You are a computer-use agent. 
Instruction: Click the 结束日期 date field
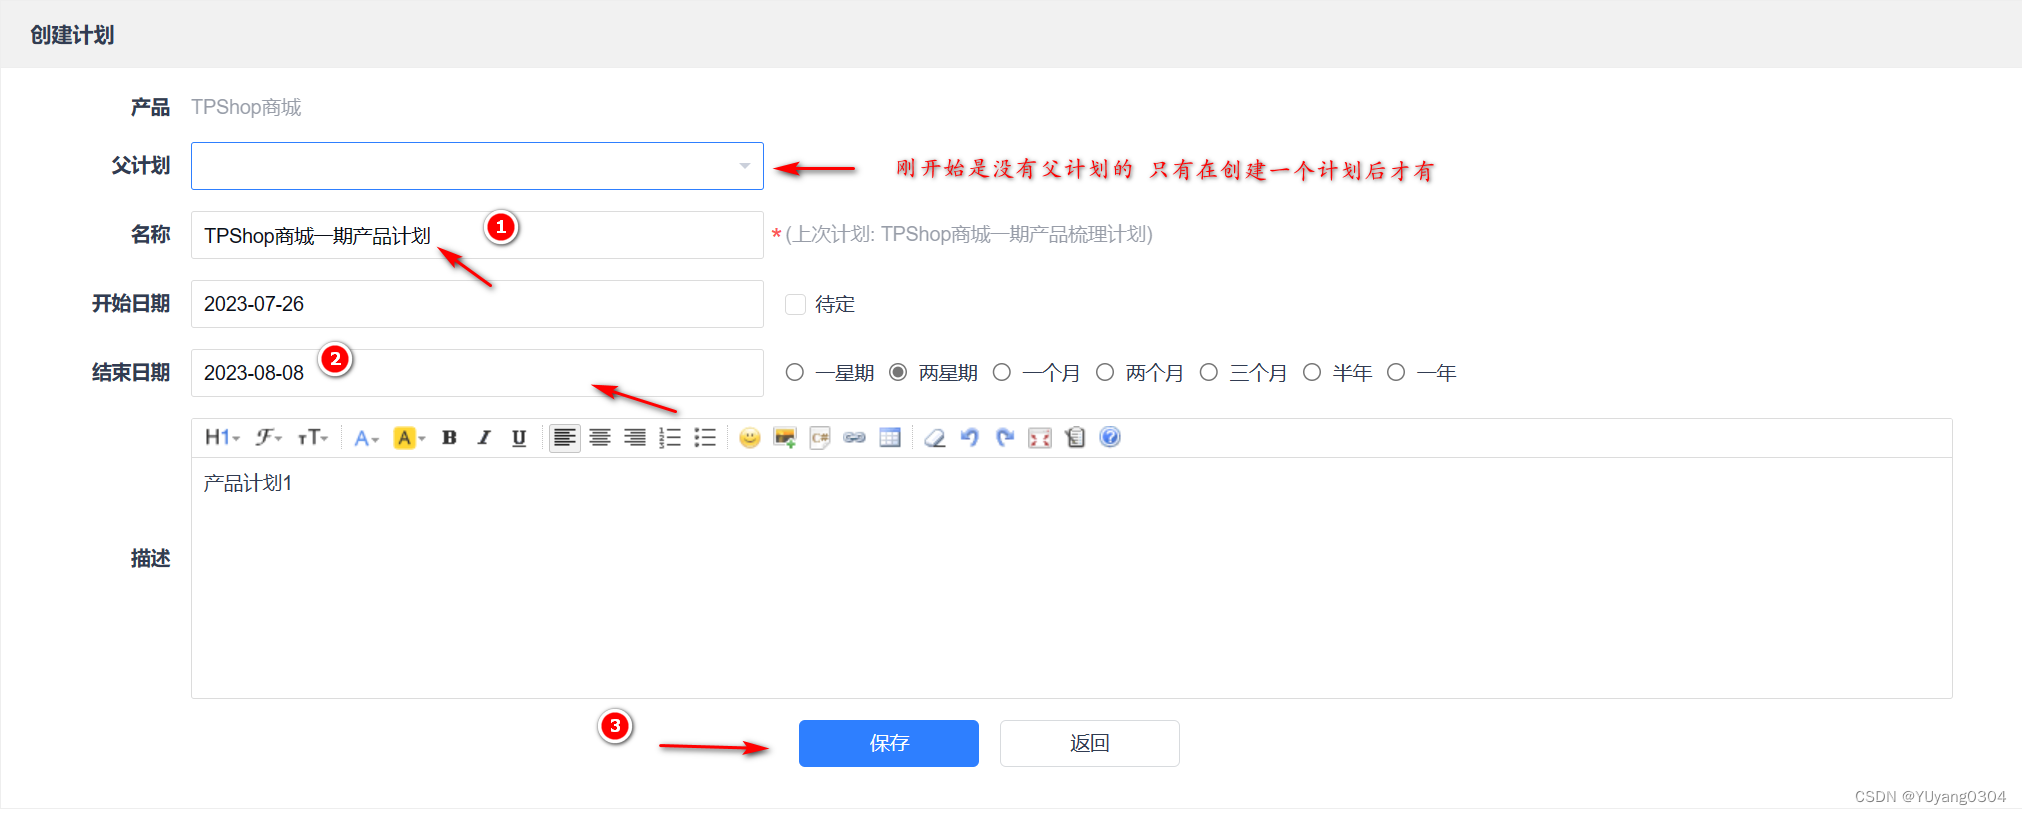(477, 373)
